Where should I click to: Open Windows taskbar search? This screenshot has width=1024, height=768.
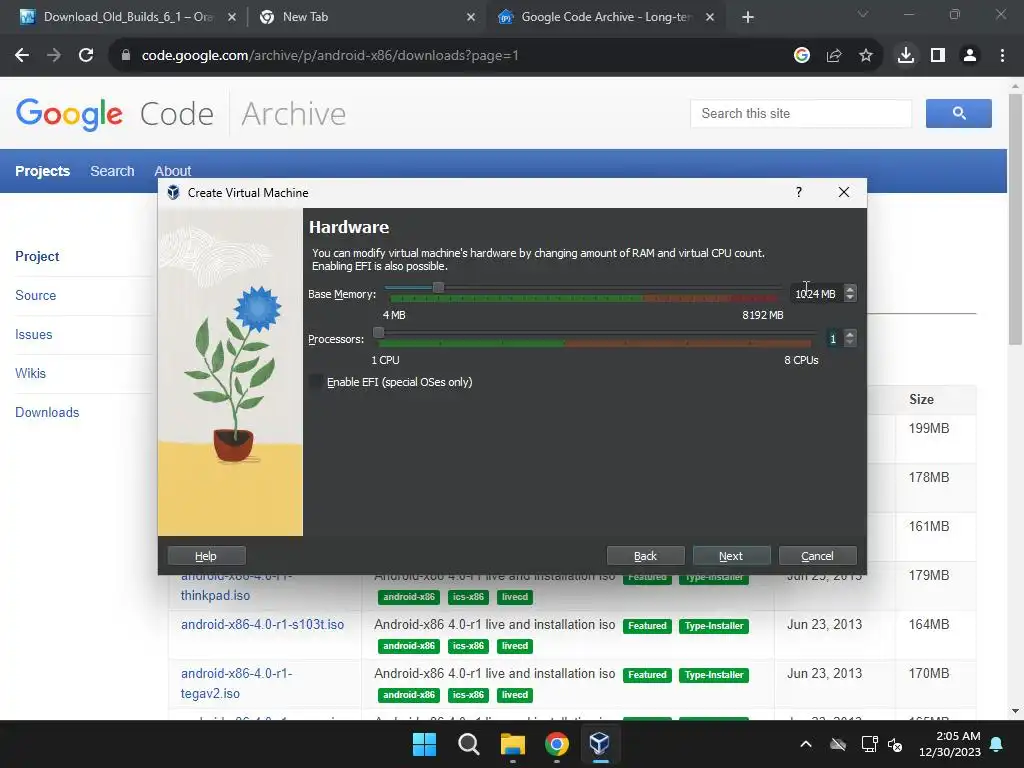pyautogui.click(x=469, y=744)
